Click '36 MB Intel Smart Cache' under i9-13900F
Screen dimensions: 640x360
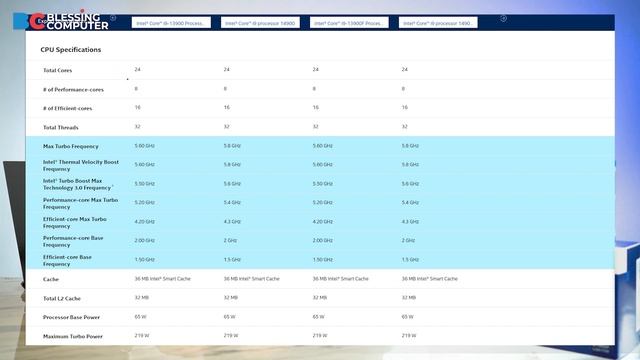340,278
